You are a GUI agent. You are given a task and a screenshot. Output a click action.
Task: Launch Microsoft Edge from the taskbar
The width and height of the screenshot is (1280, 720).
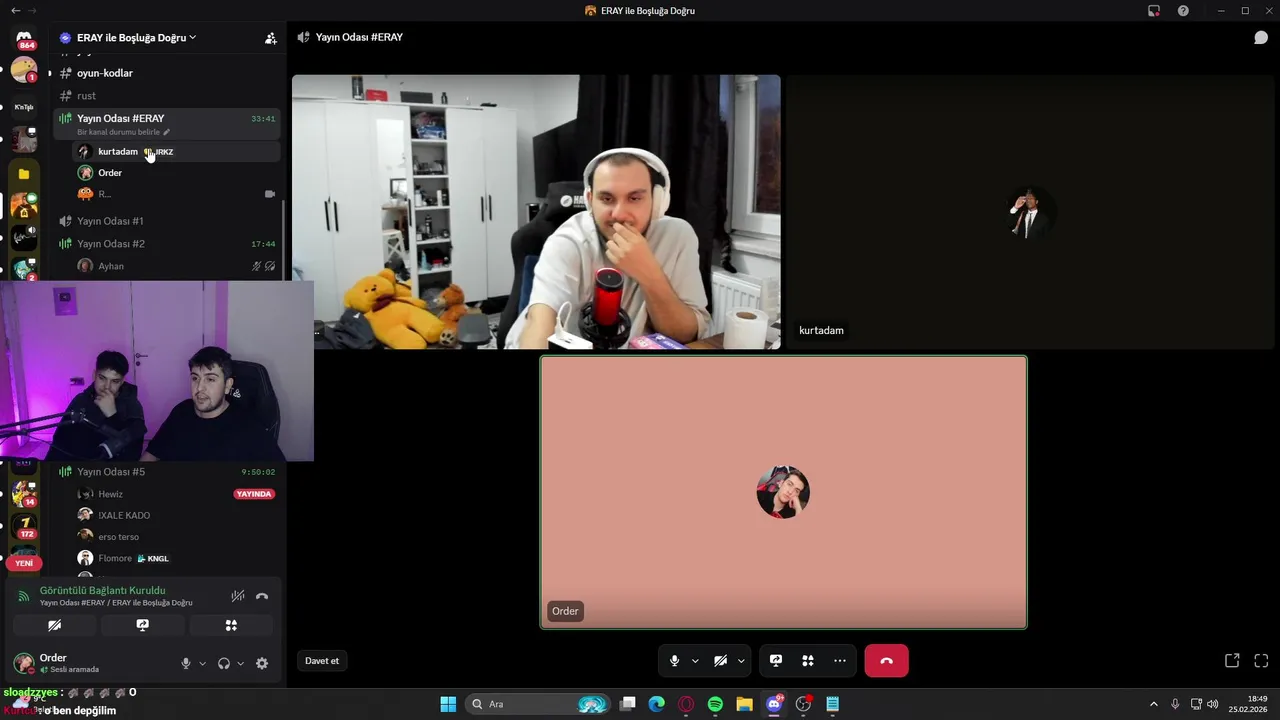(x=657, y=704)
